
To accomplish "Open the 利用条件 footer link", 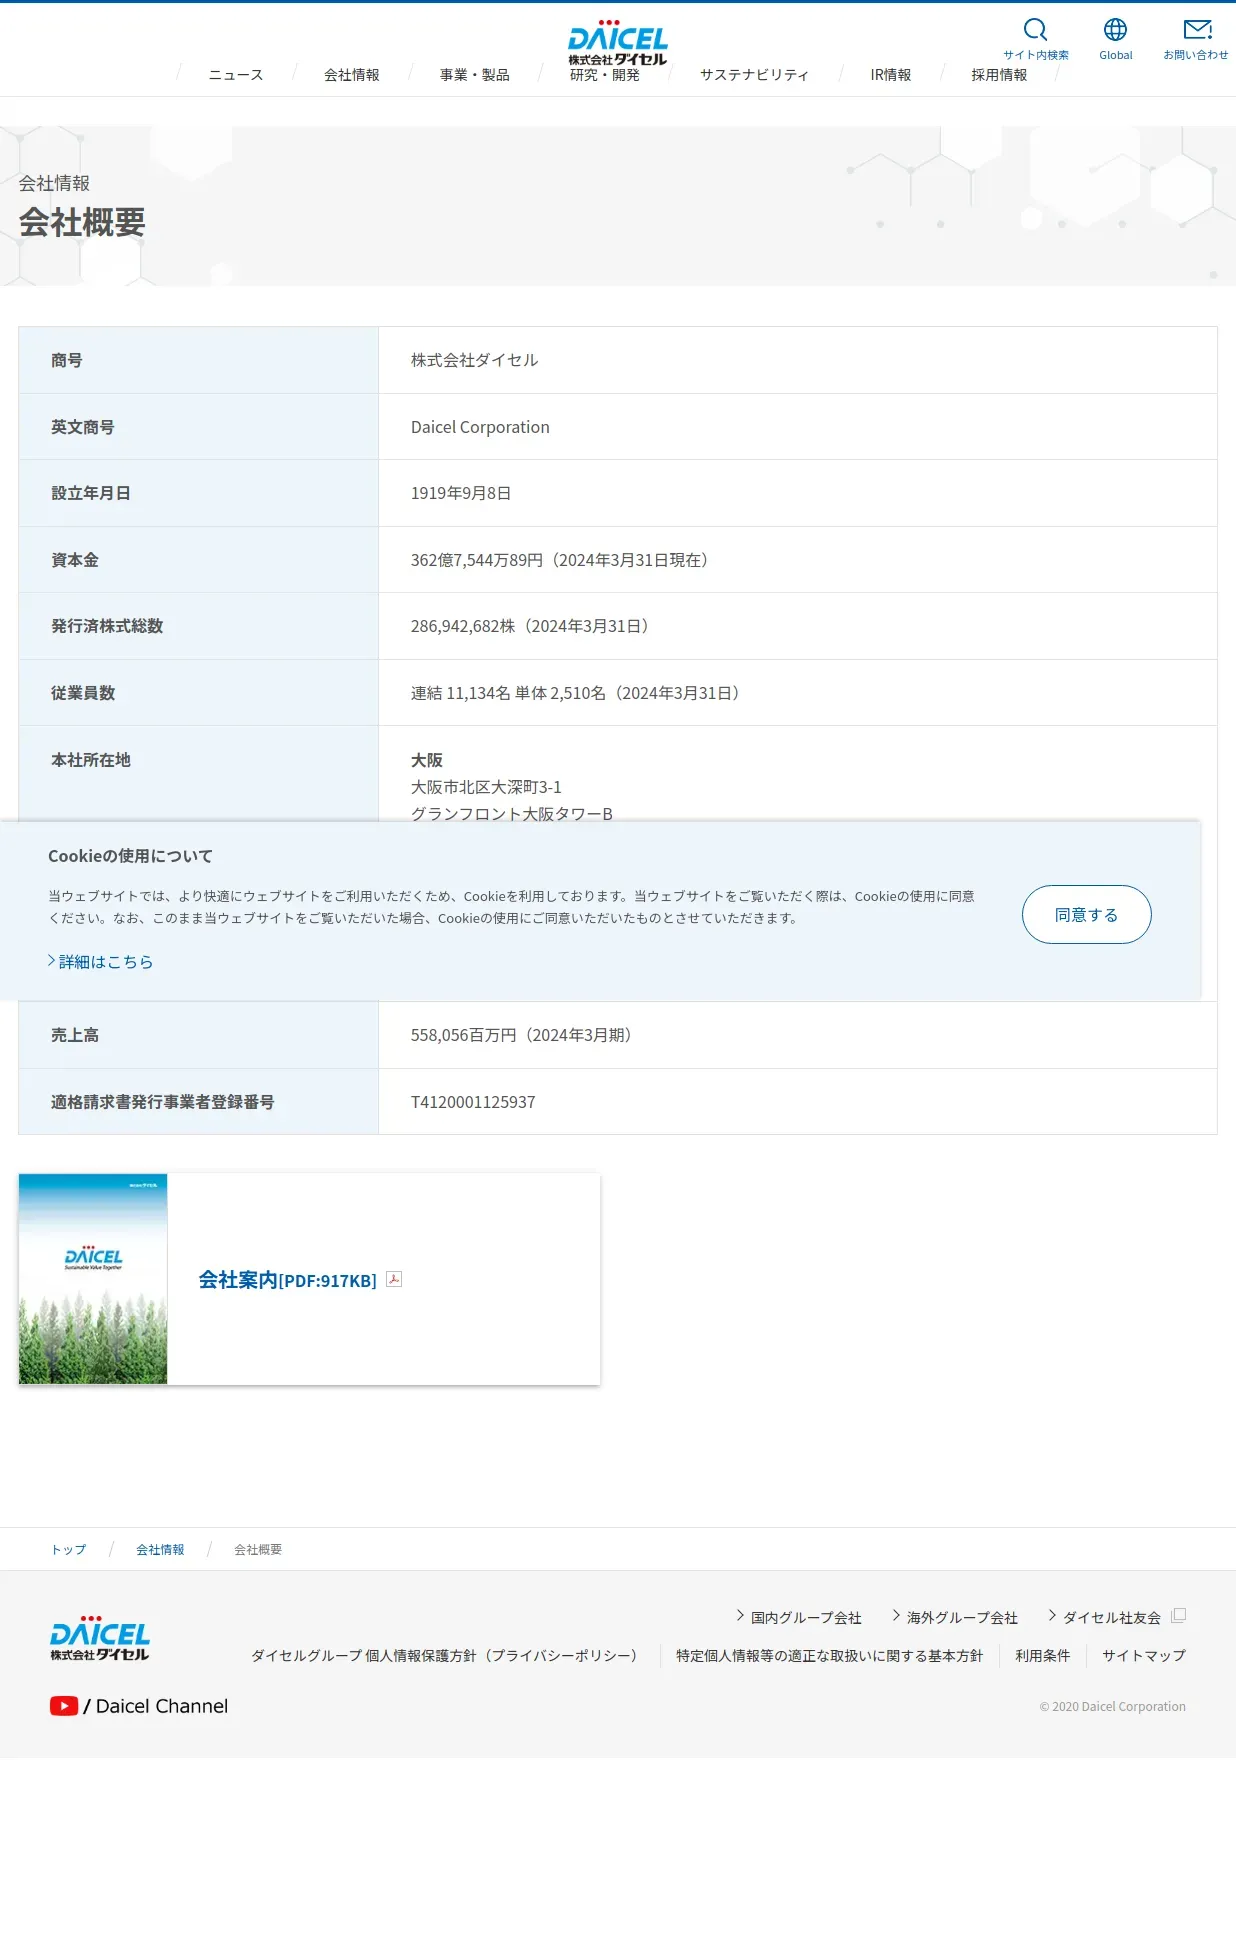I will [1042, 1656].
